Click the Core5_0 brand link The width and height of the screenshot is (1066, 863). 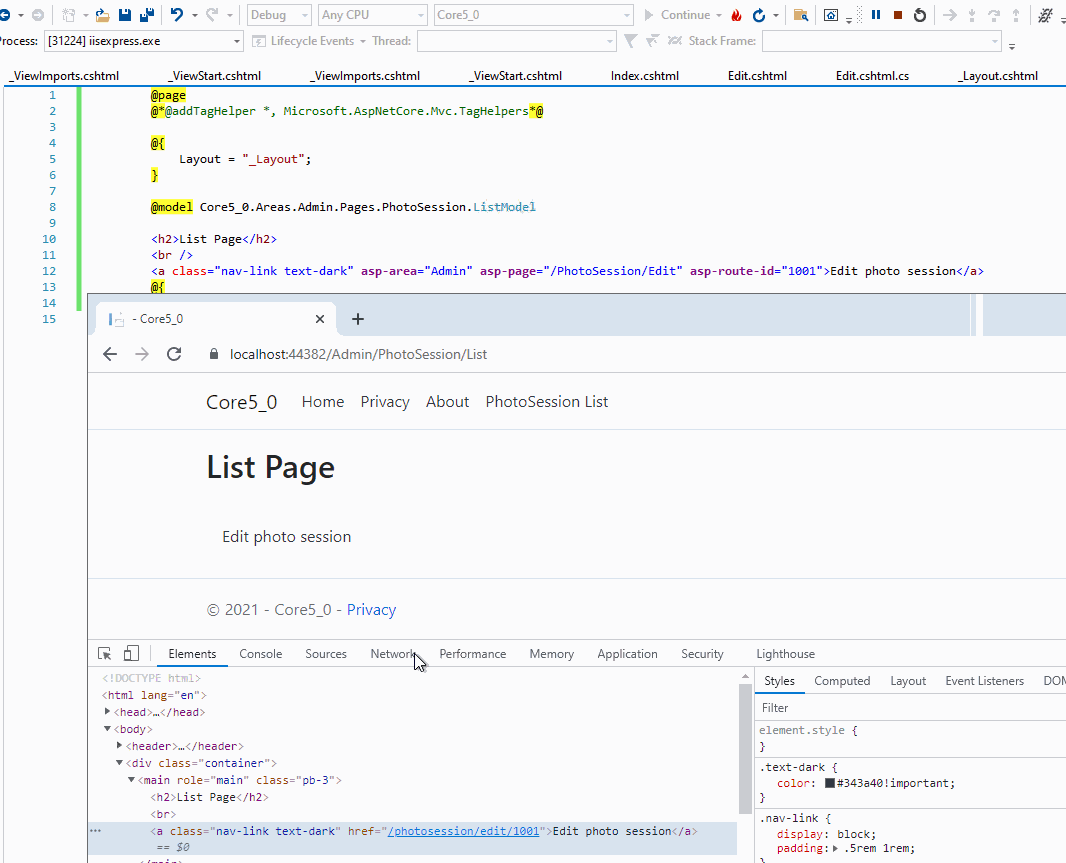point(241,402)
